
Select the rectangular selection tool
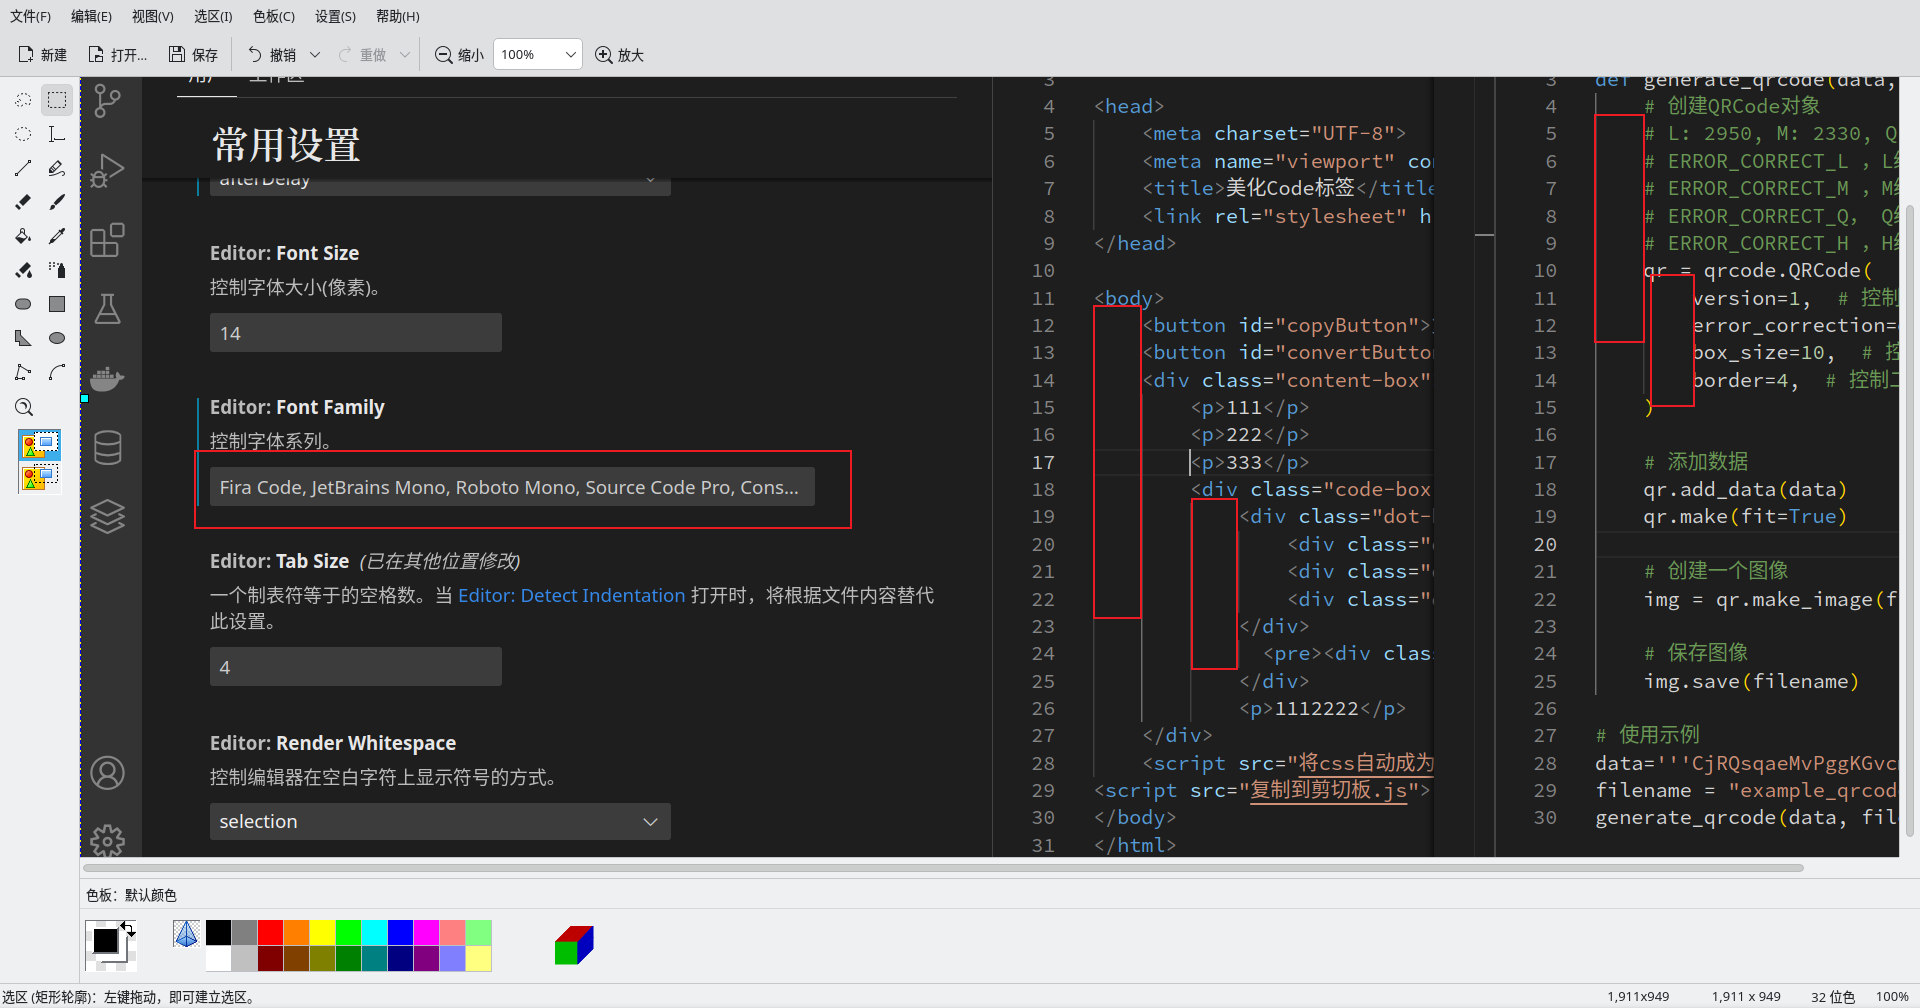[x=57, y=100]
